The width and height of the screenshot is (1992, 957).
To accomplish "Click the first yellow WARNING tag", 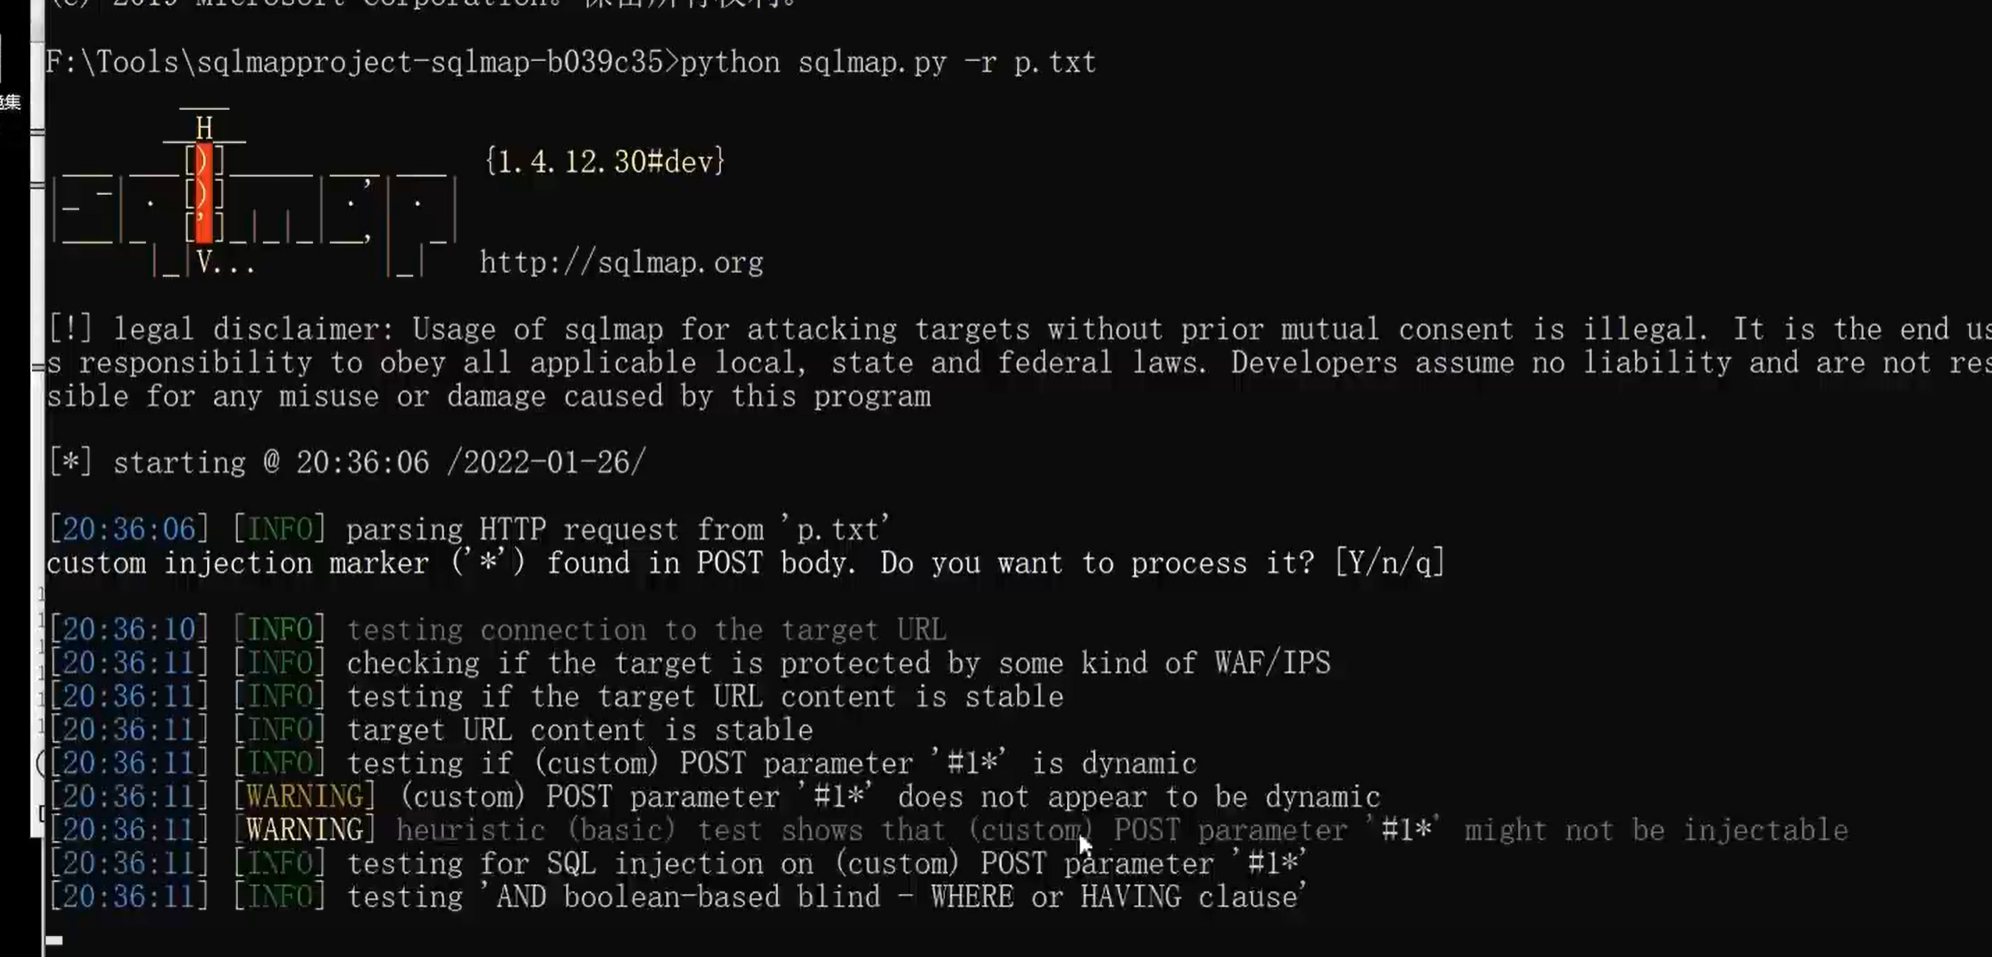I will tap(304, 797).
